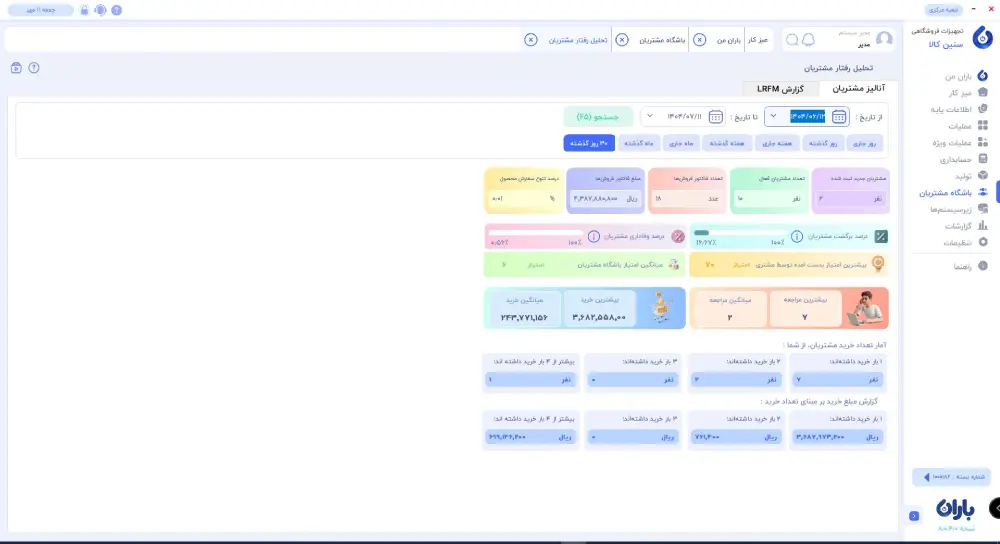Screen dimensions: 1000x544
Task: Close the تحلیل رفتار مشتریان tab
Action: (x=530, y=40)
